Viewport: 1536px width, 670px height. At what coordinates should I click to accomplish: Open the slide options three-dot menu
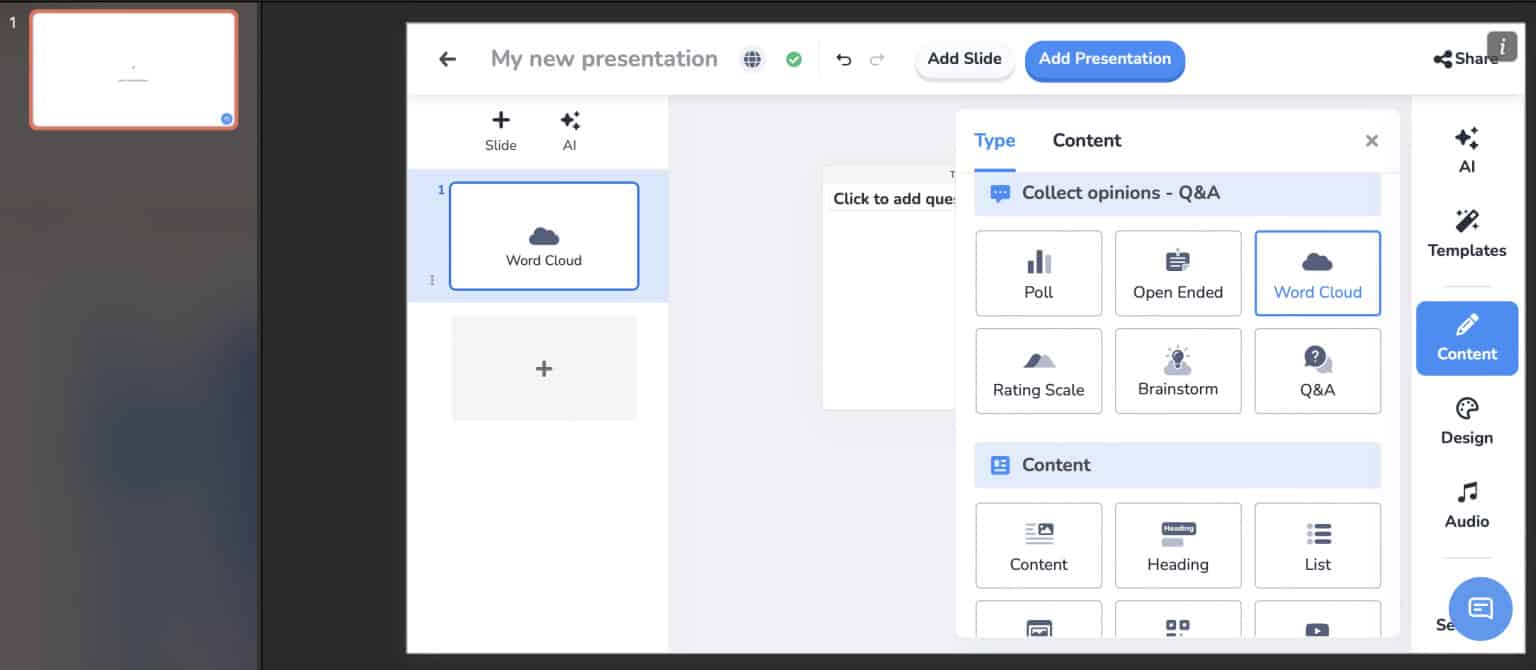pos(432,280)
